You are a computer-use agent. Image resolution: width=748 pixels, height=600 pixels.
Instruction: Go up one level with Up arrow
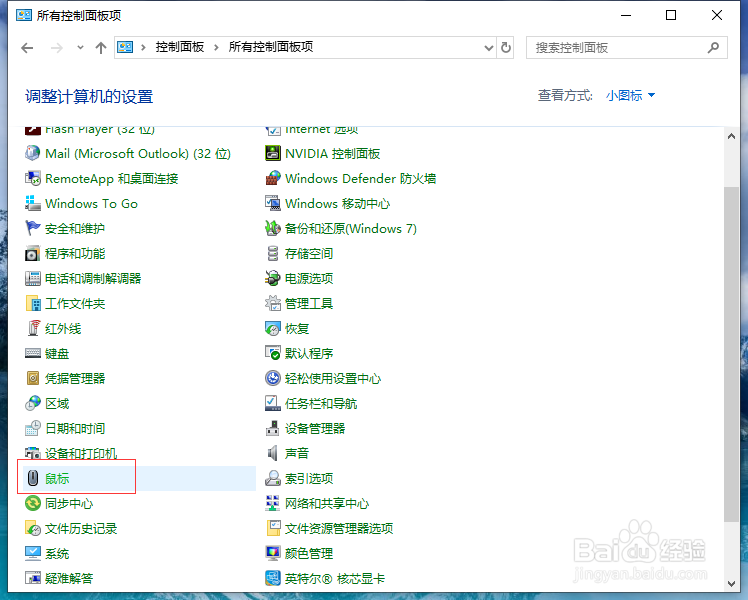101,48
